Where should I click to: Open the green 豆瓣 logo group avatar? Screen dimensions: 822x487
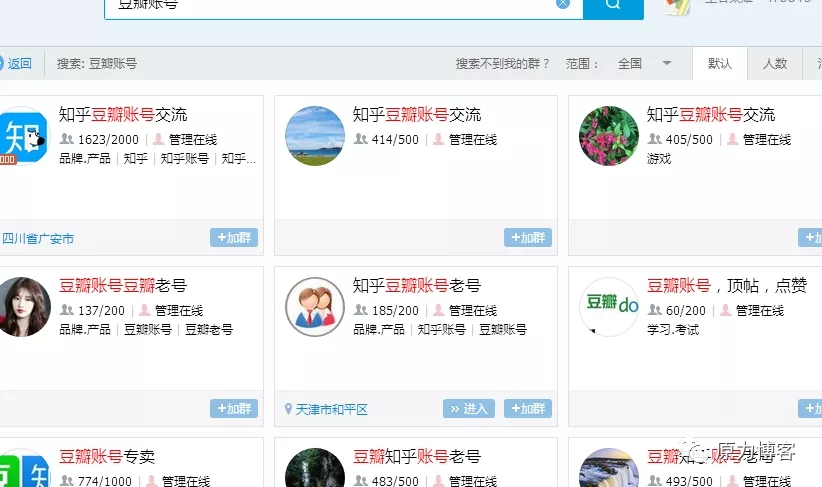tap(608, 307)
